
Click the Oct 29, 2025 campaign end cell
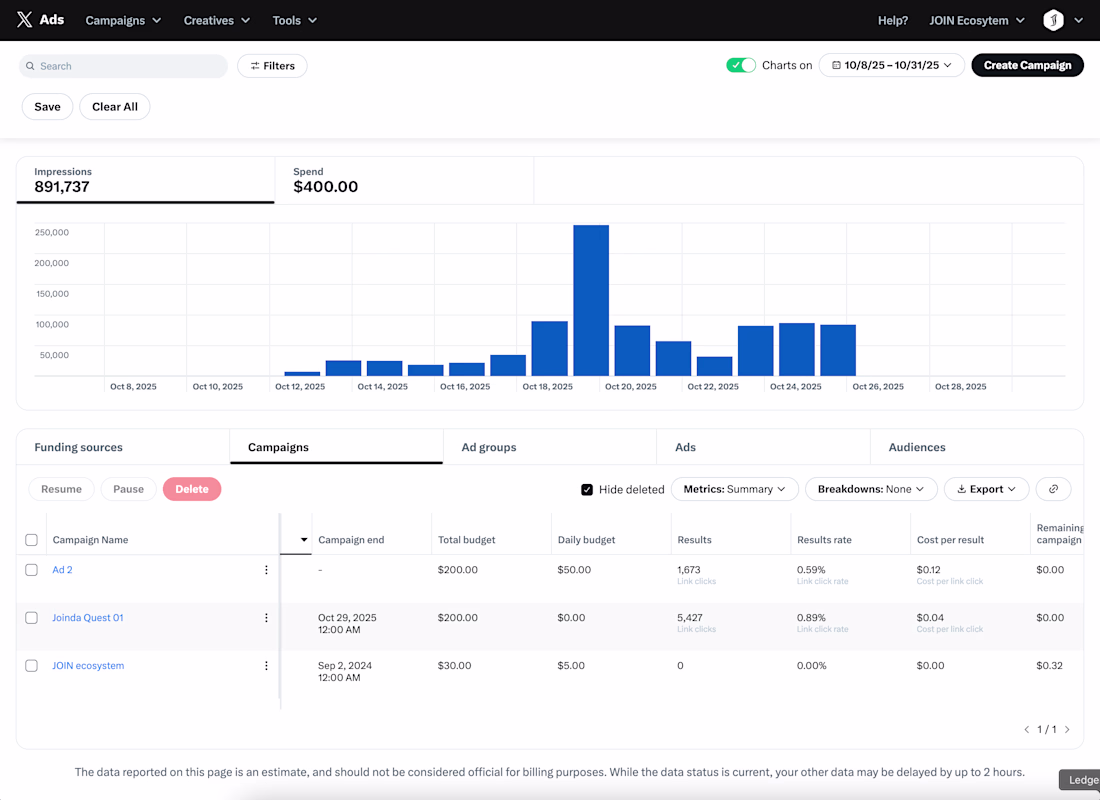[x=347, y=623]
